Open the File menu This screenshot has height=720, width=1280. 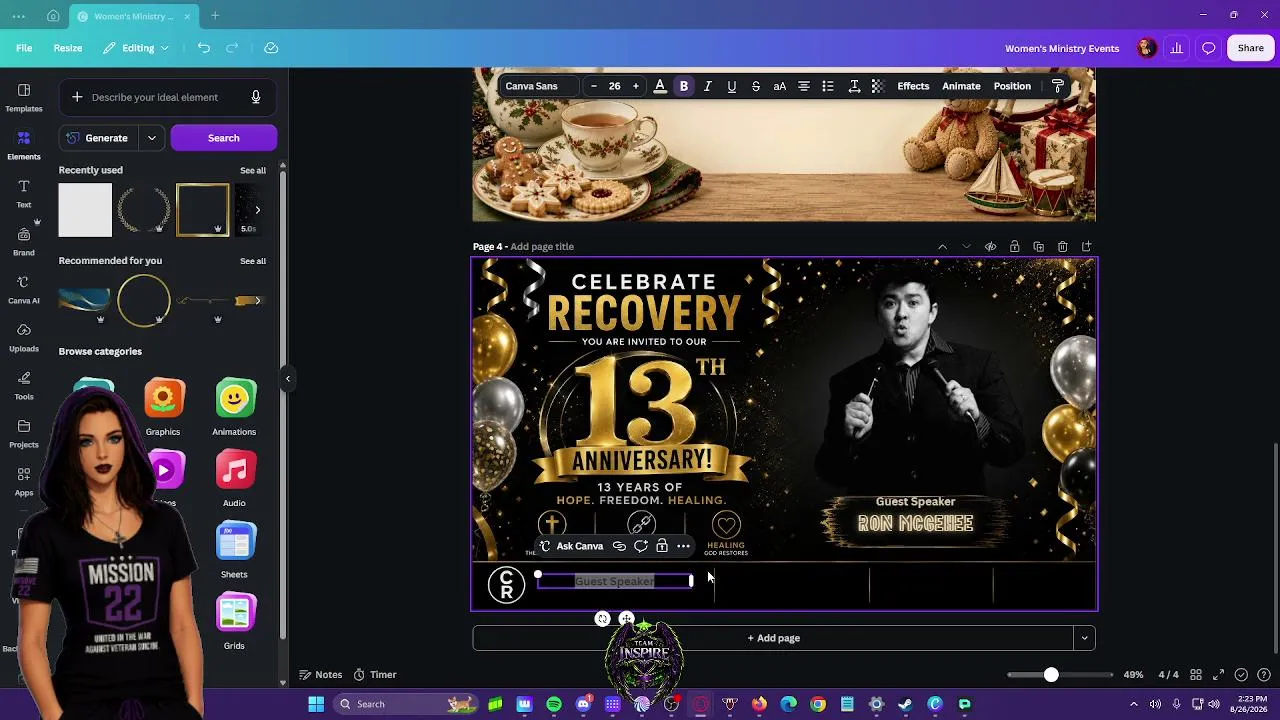click(x=24, y=48)
